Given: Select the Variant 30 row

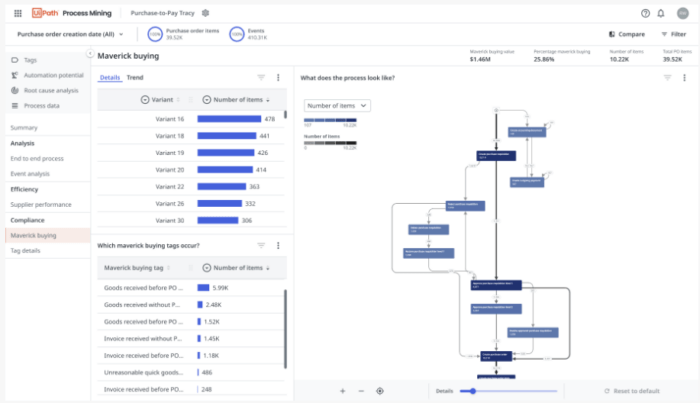Looking at the screenshot, I should 191,221.
